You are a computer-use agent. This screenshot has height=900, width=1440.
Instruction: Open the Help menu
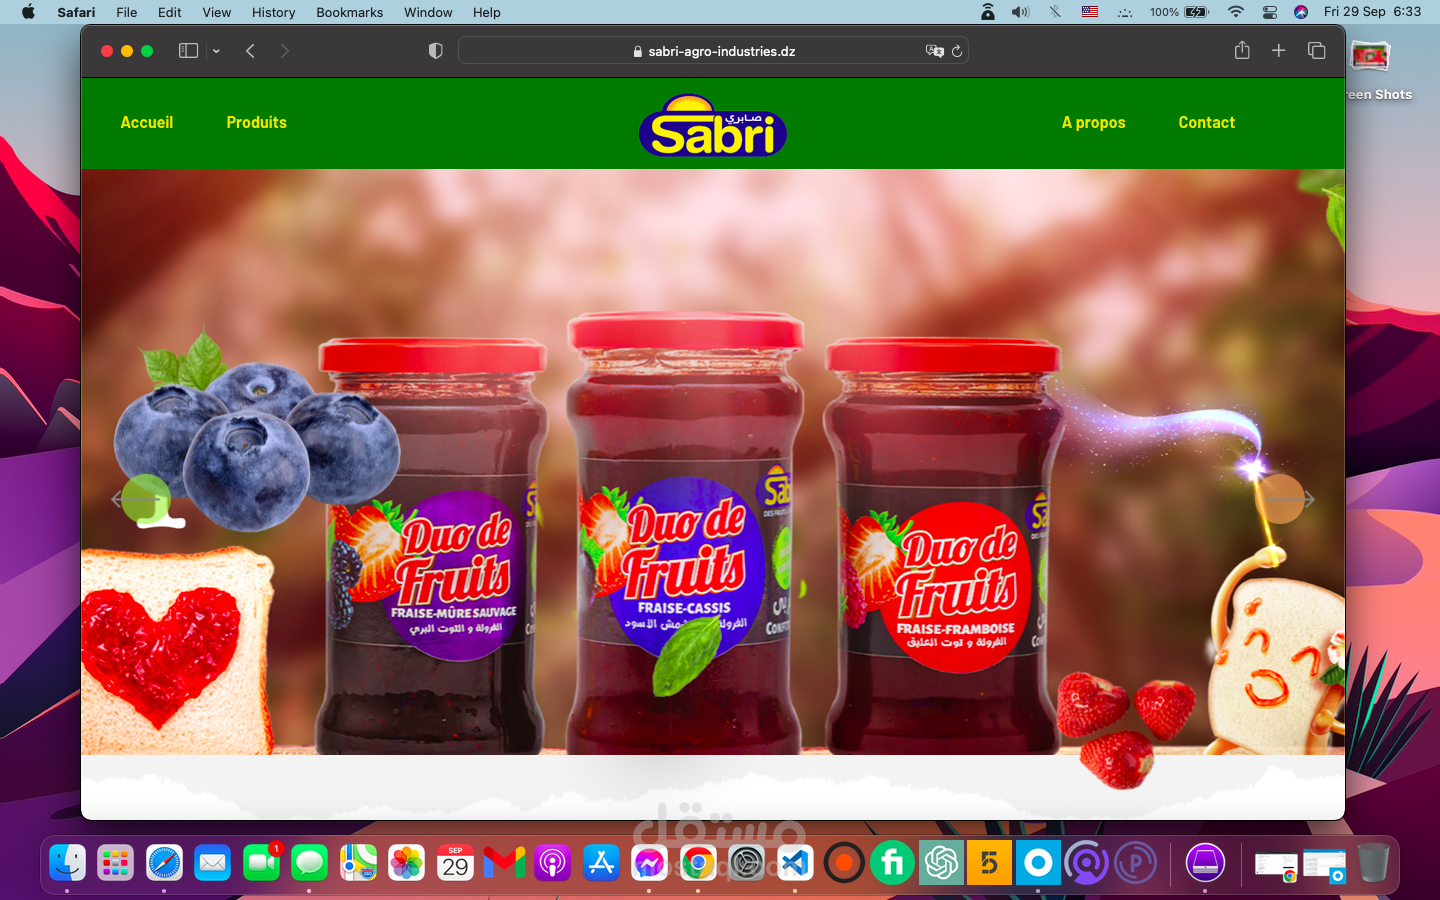tap(487, 12)
